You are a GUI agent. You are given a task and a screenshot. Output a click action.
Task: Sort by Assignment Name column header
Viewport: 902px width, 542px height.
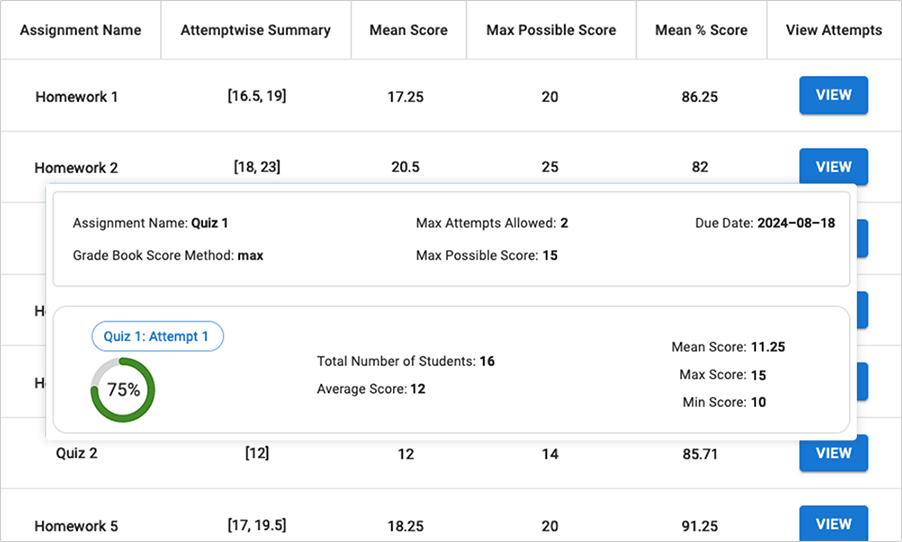coord(80,30)
